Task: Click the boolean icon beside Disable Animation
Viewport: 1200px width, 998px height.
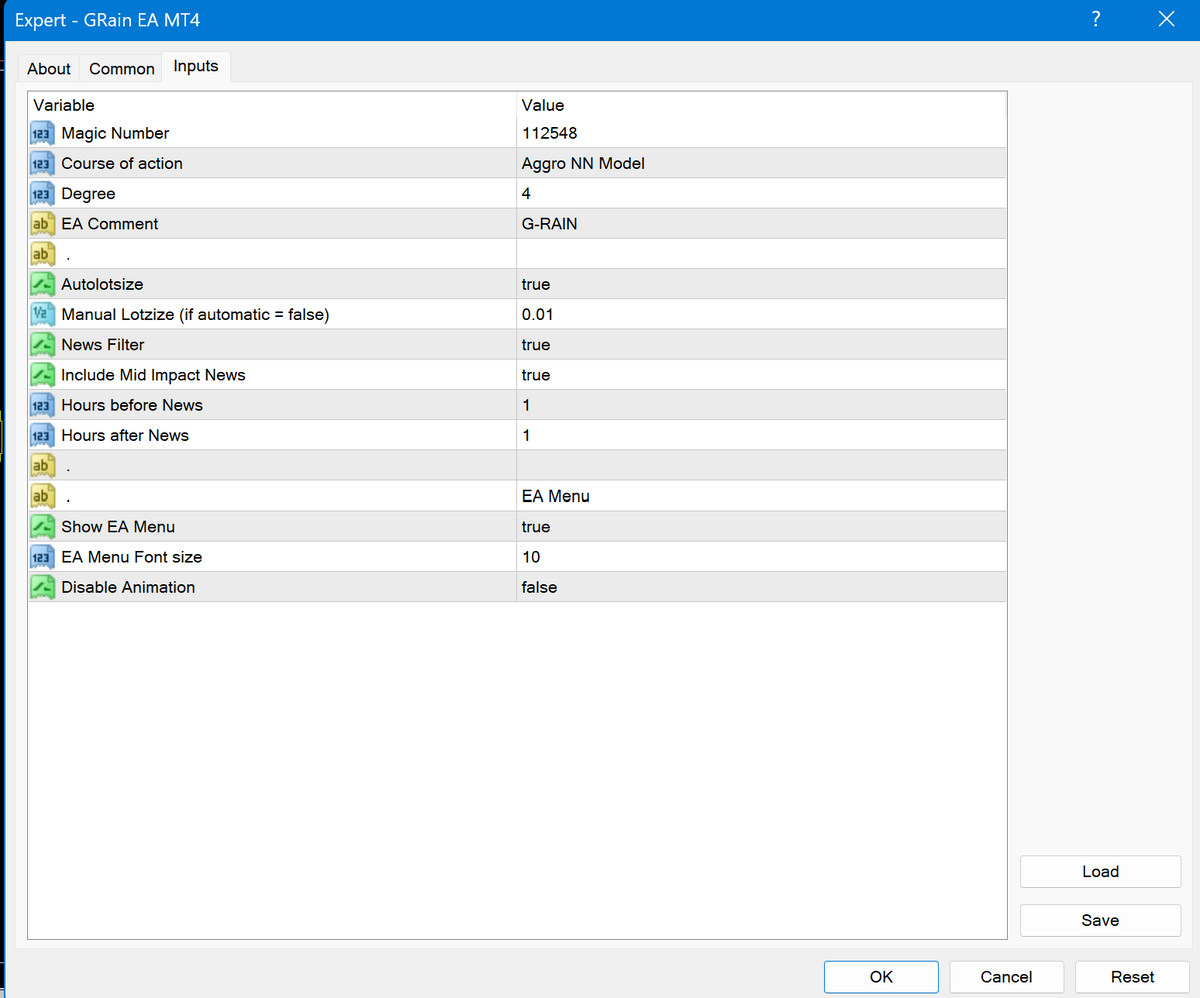Action: pos(42,588)
